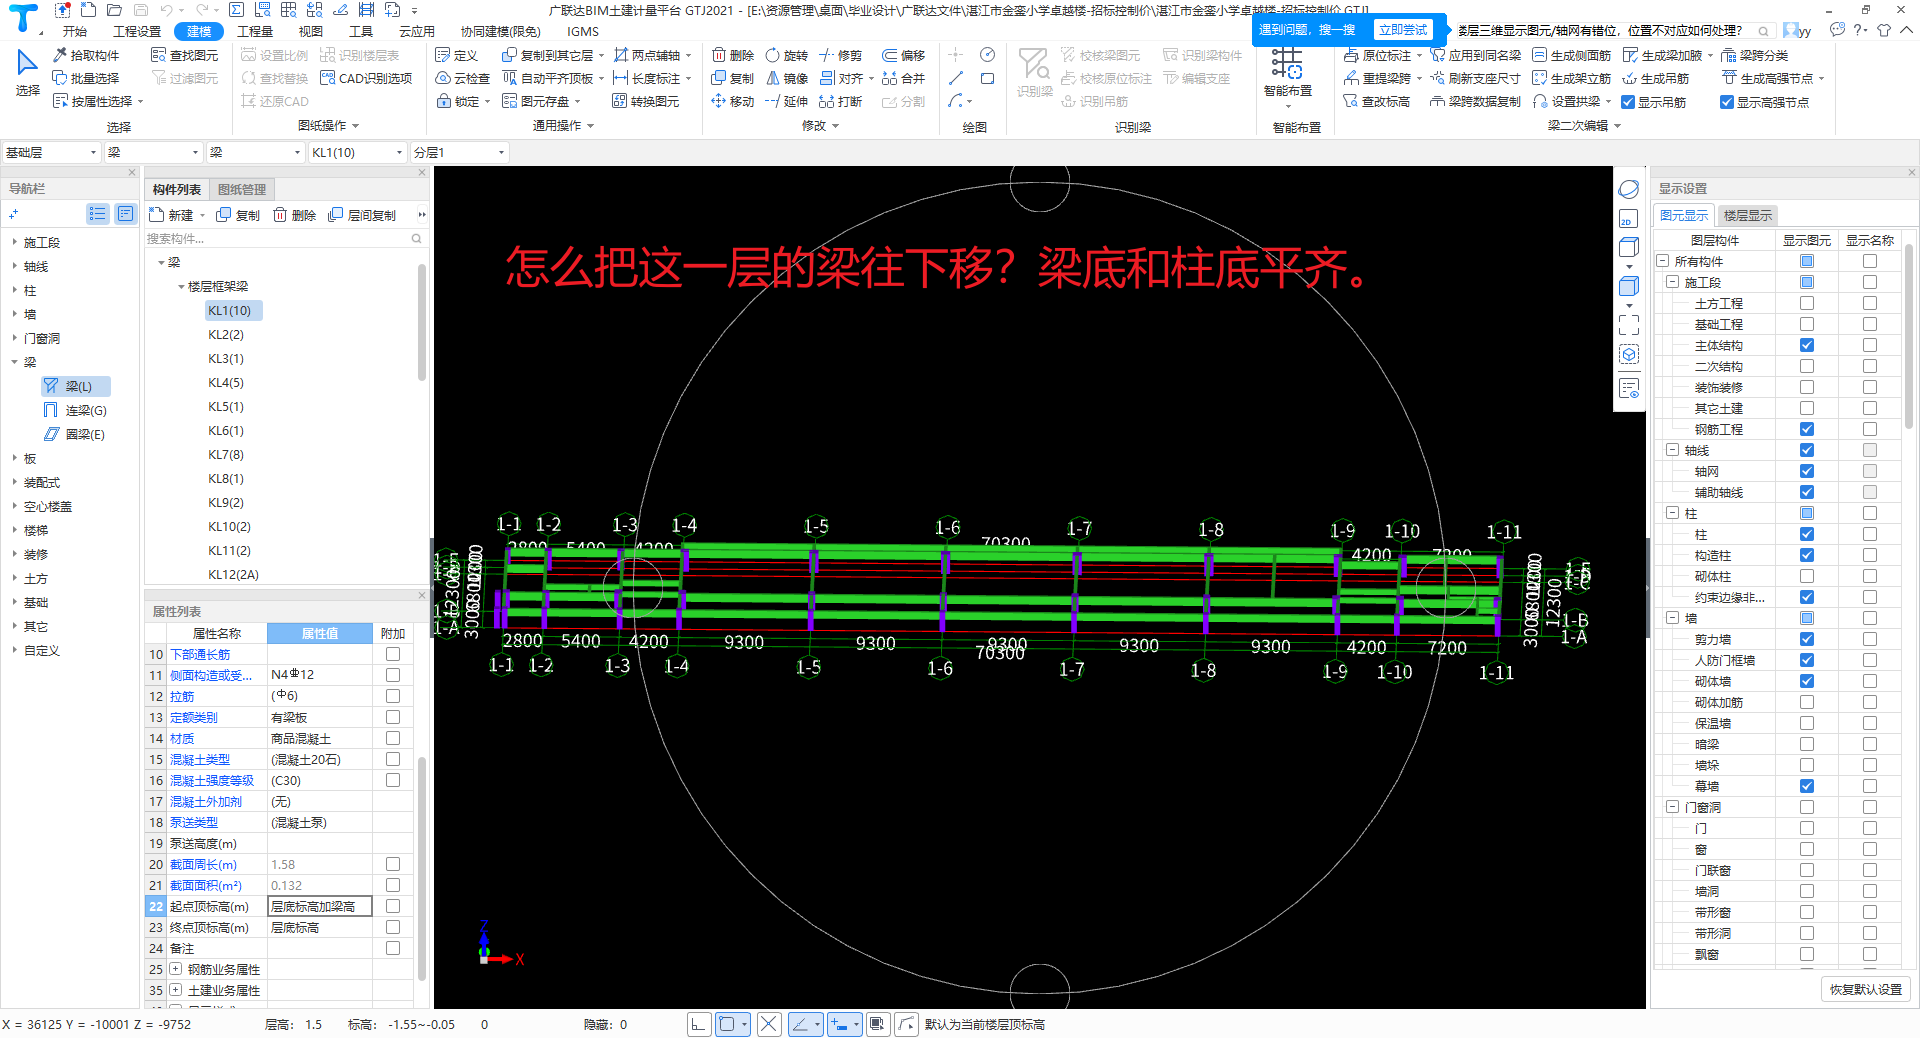Open the 工程量 ribbon tab

(255, 31)
